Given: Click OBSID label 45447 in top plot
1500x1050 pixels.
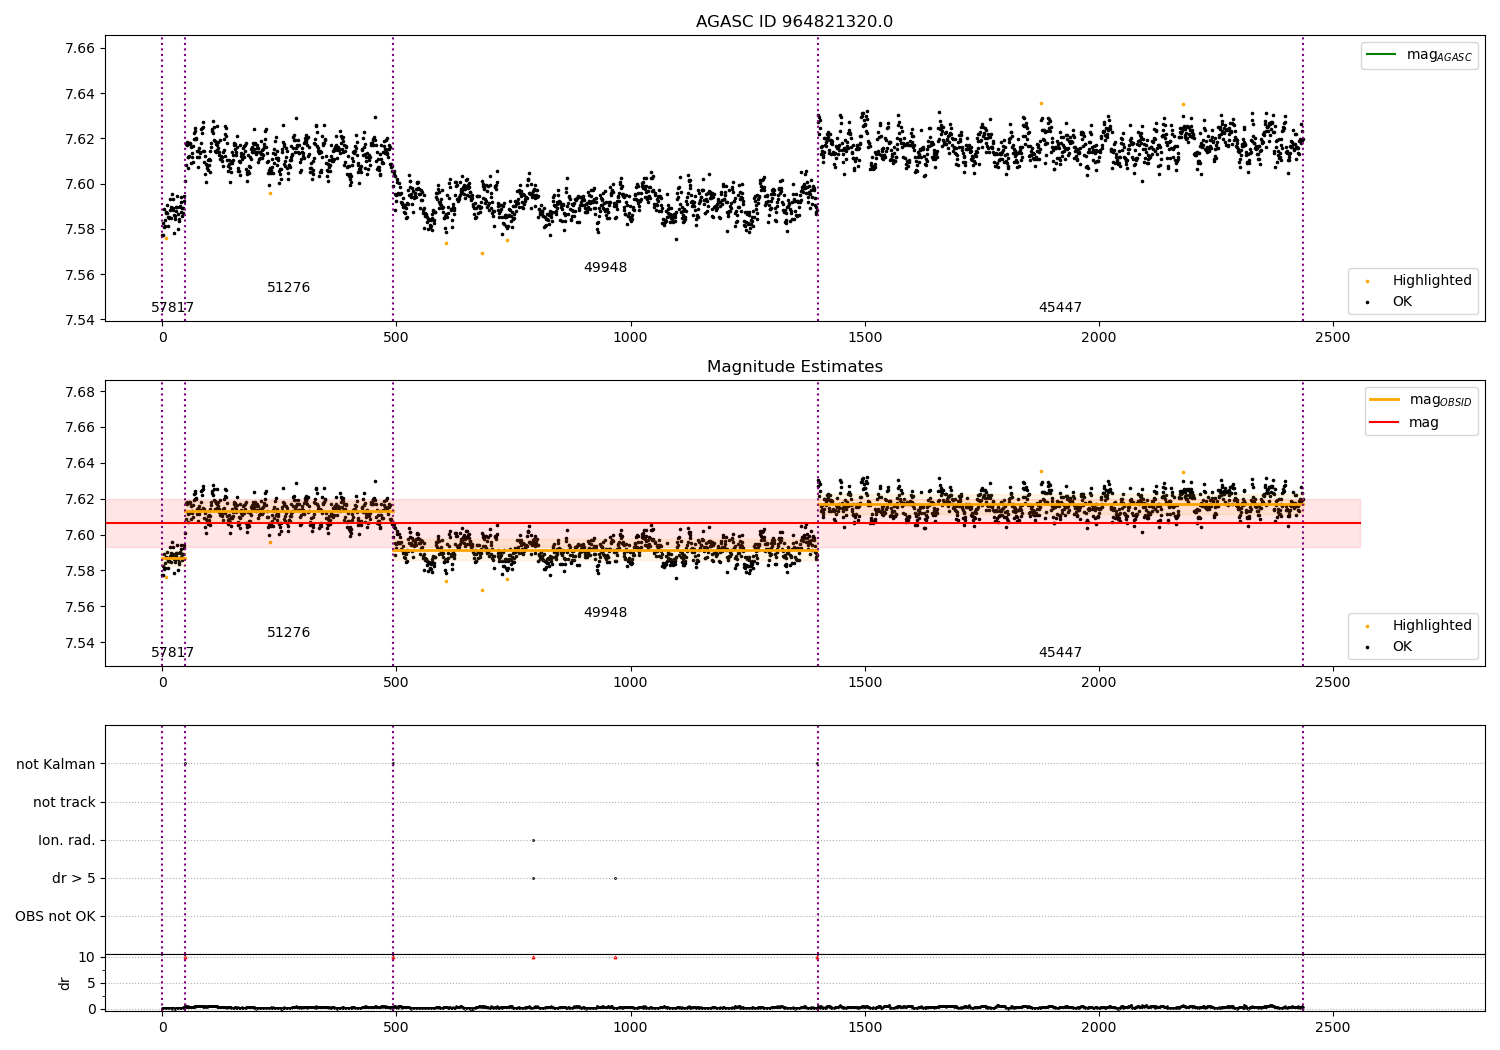Looking at the screenshot, I should (1060, 308).
